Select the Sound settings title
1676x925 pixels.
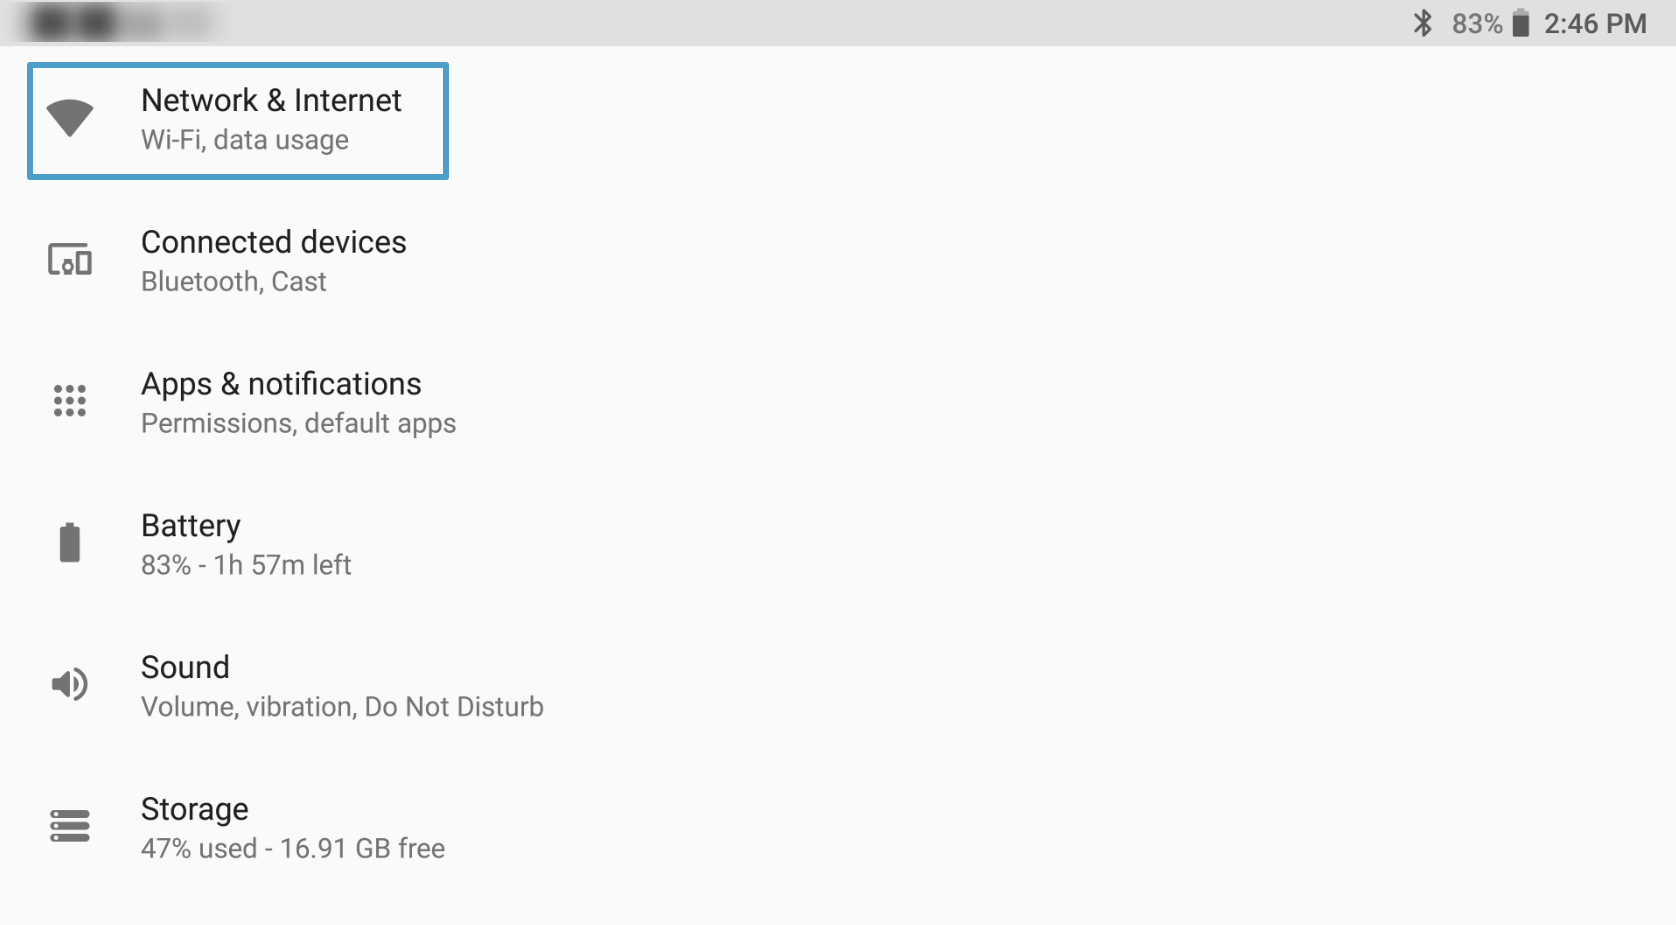(x=185, y=667)
